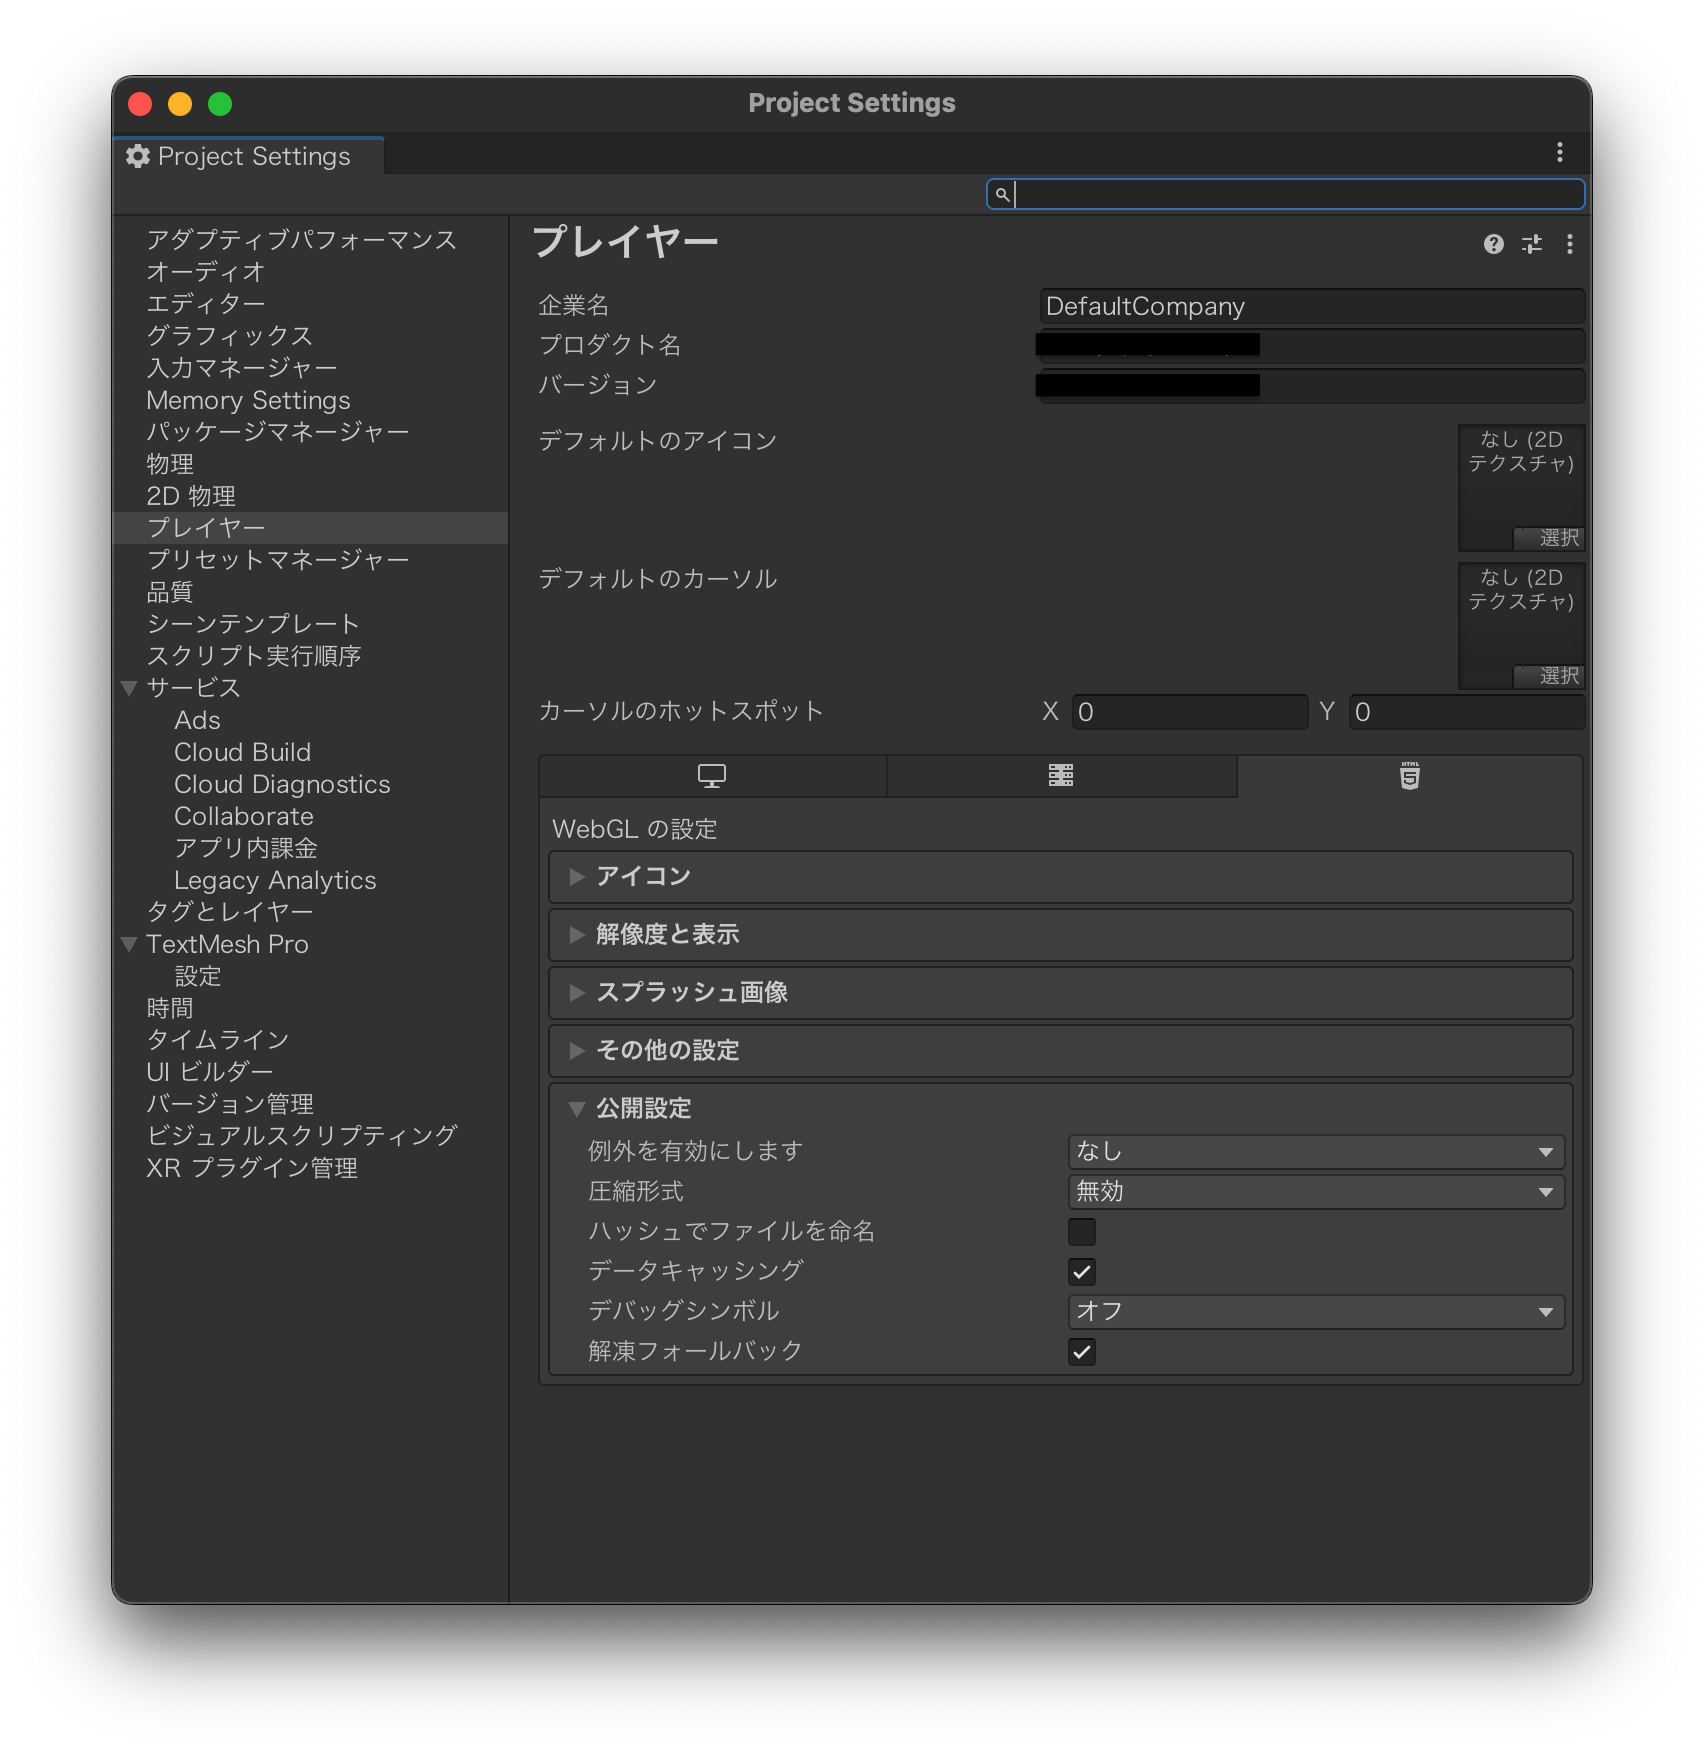This screenshot has width=1704, height=1752.
Task: Click the hotspot Y value field
Action: pos(1467,712)
